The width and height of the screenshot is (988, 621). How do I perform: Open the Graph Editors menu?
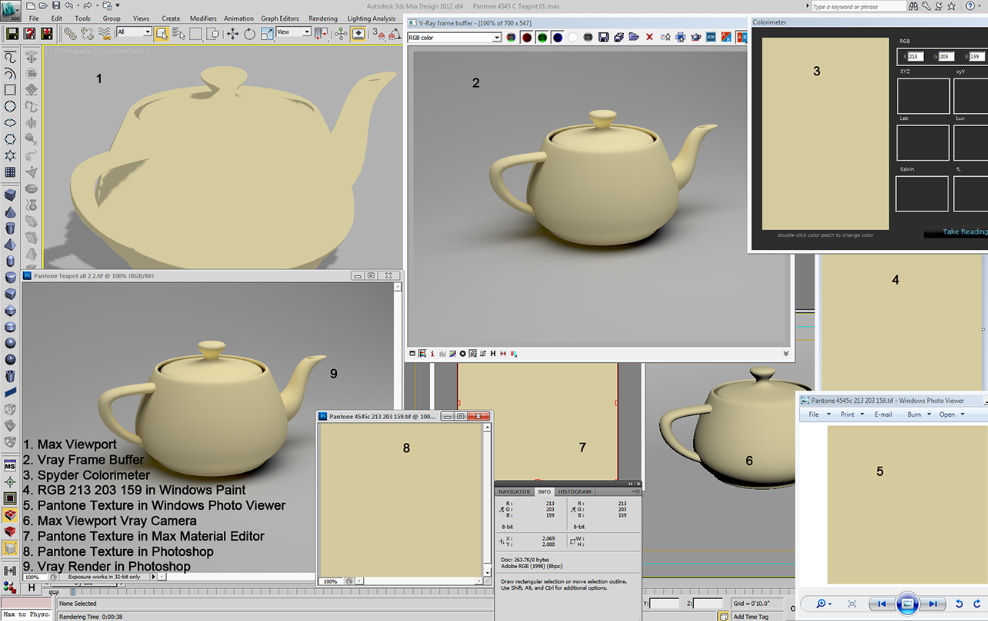pos(280,19)
